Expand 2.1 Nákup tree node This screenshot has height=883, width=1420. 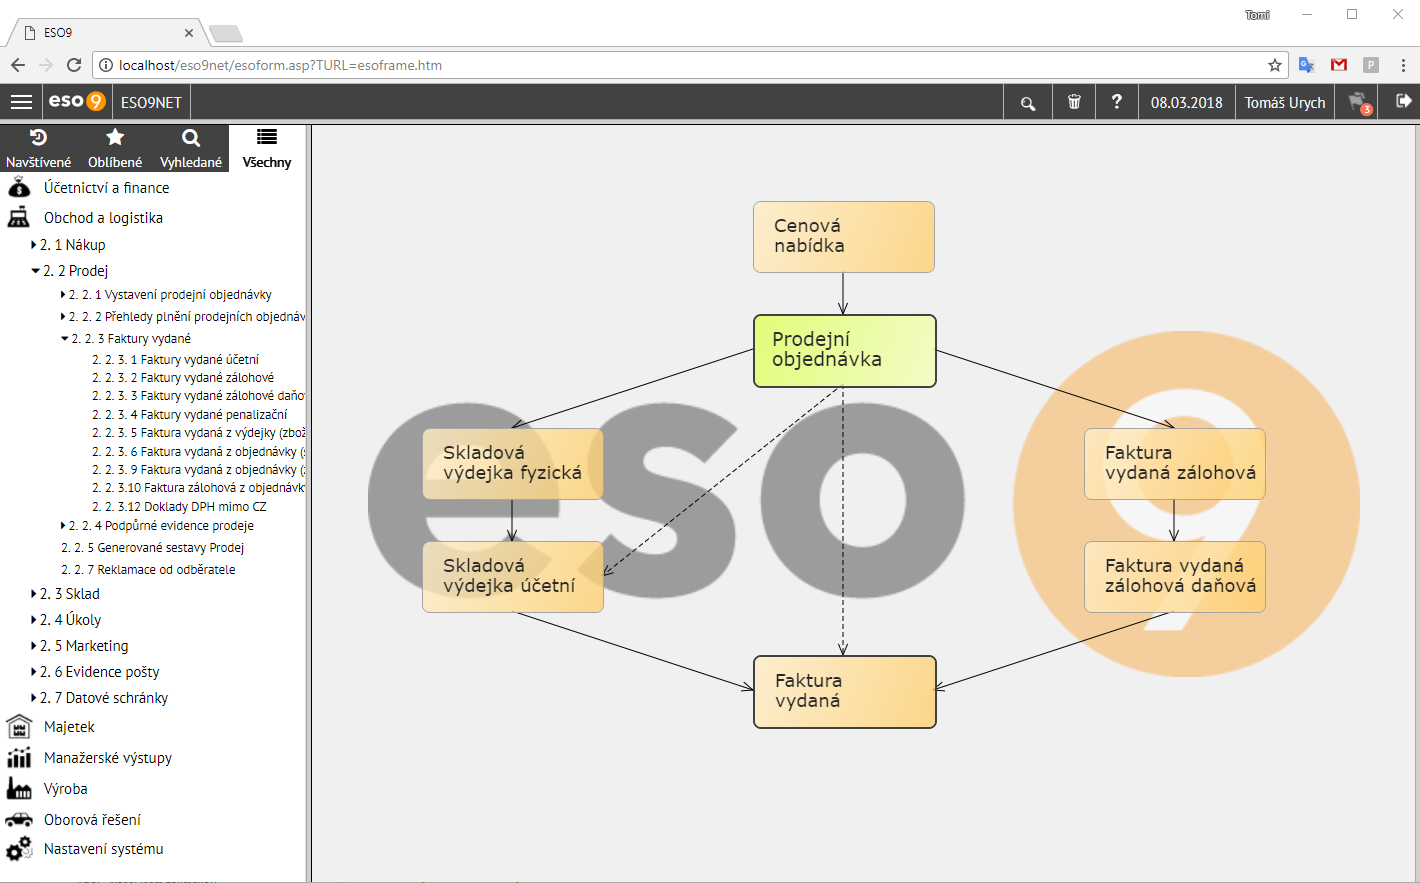[34, 244]
